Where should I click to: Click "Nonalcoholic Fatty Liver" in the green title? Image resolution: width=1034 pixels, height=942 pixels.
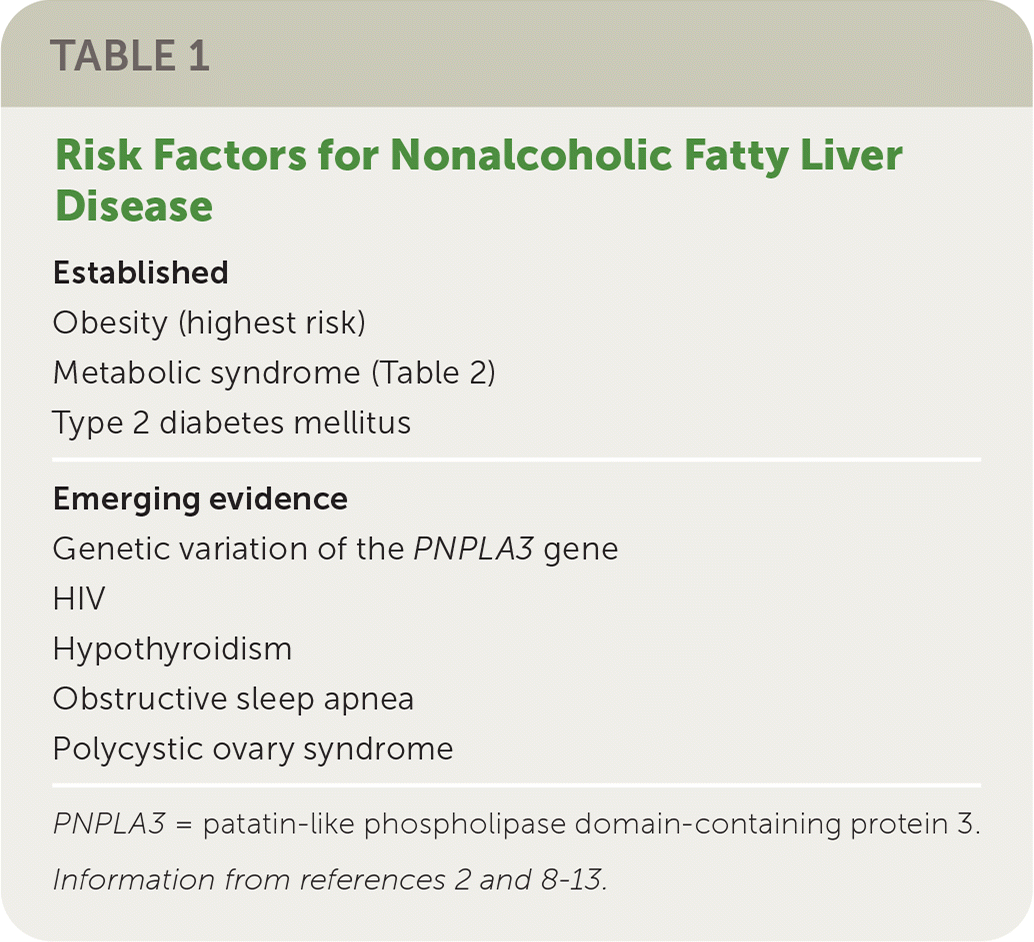pos(646,156)
